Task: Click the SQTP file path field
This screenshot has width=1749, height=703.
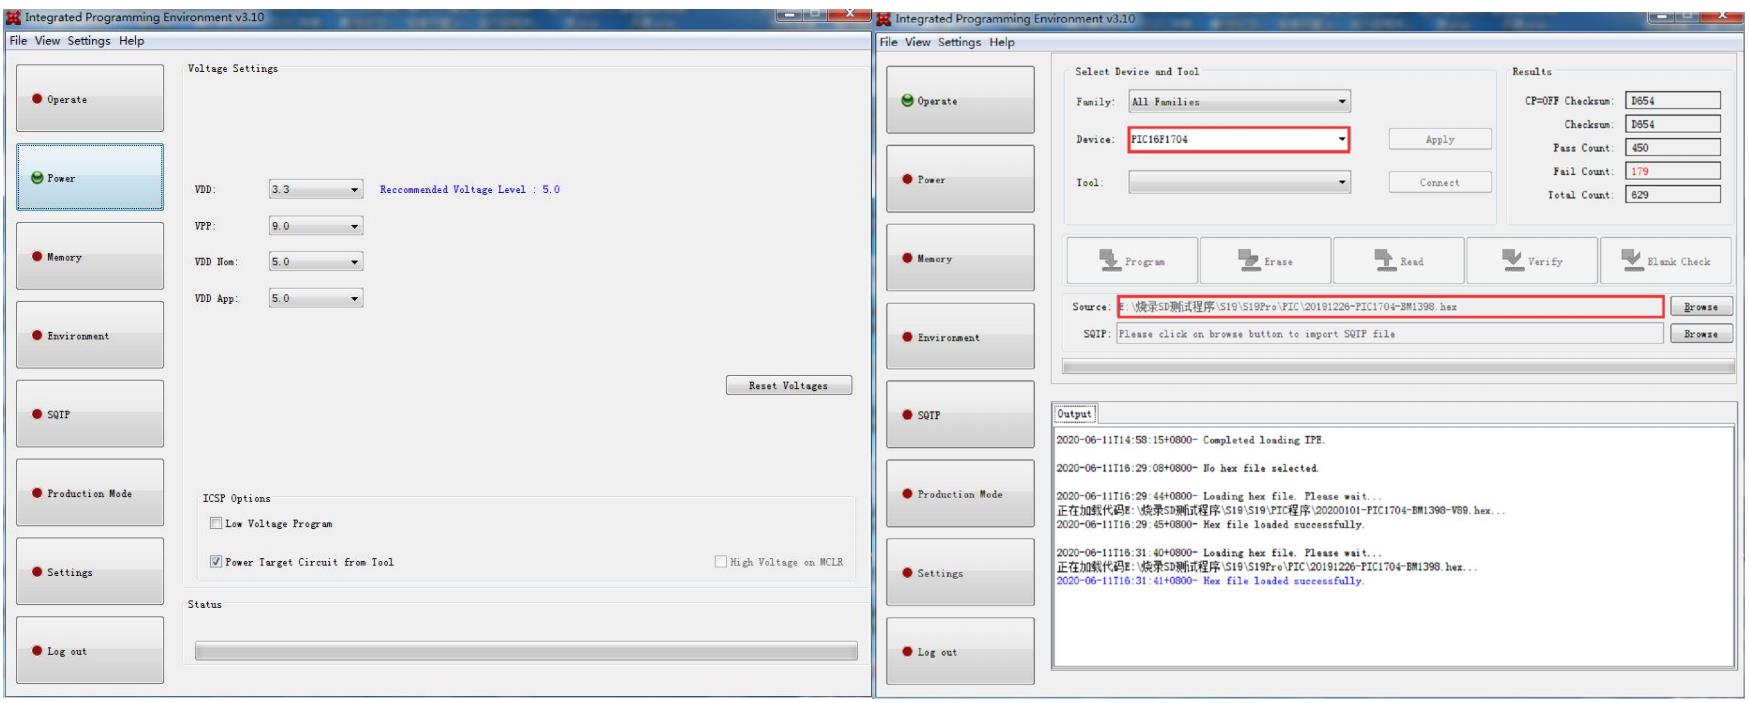Action: [1390, 334]
